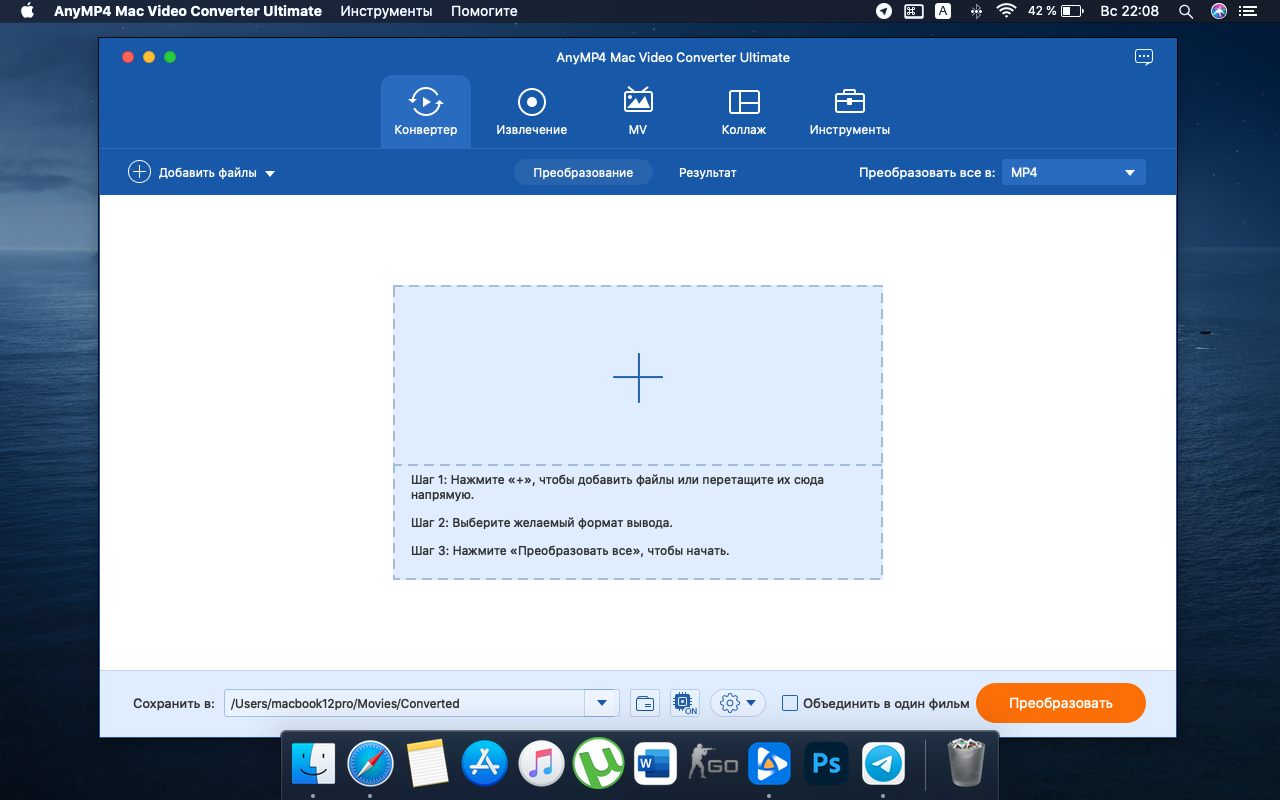Open Spotlight search
The height and width of the screenshot is (800, 1280).
click(x=1186, y=11)
